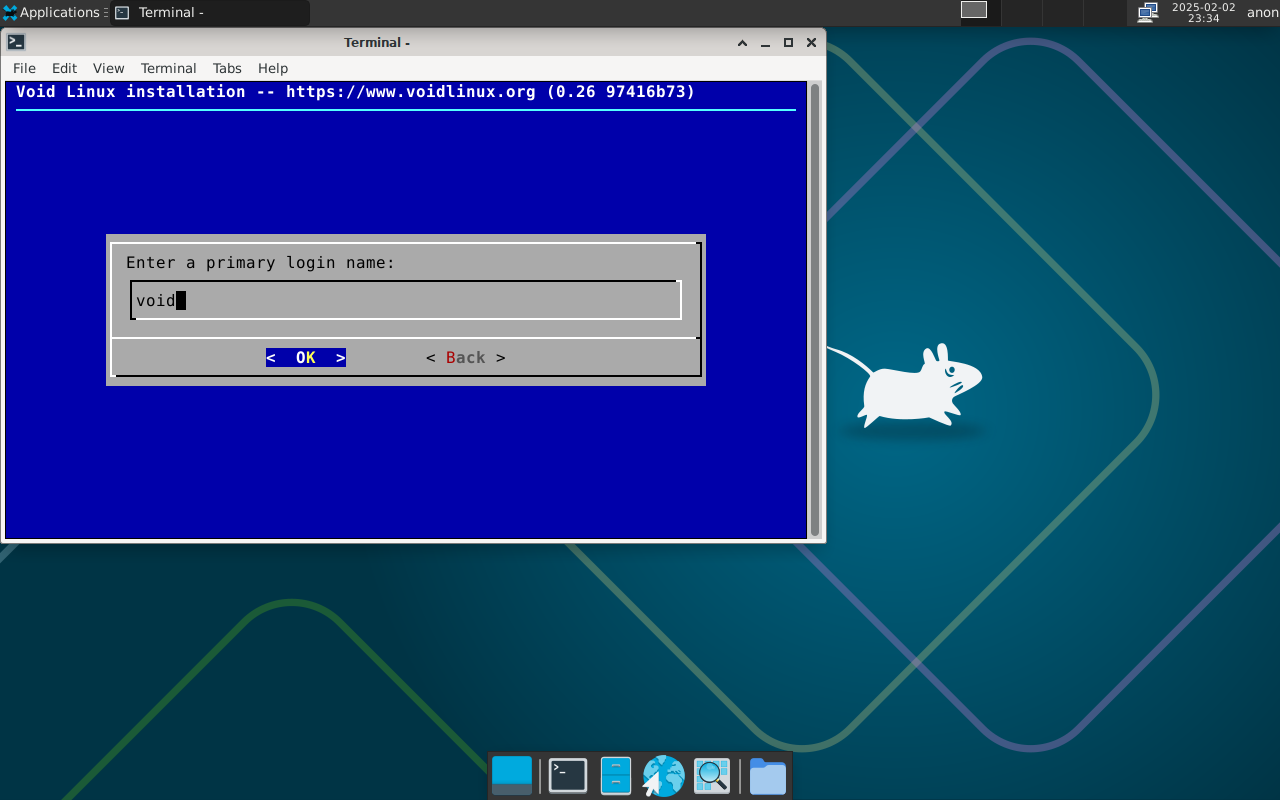Click the primary login name field
This screenshot has width=1280, height=800.
[x=405, y=300]
